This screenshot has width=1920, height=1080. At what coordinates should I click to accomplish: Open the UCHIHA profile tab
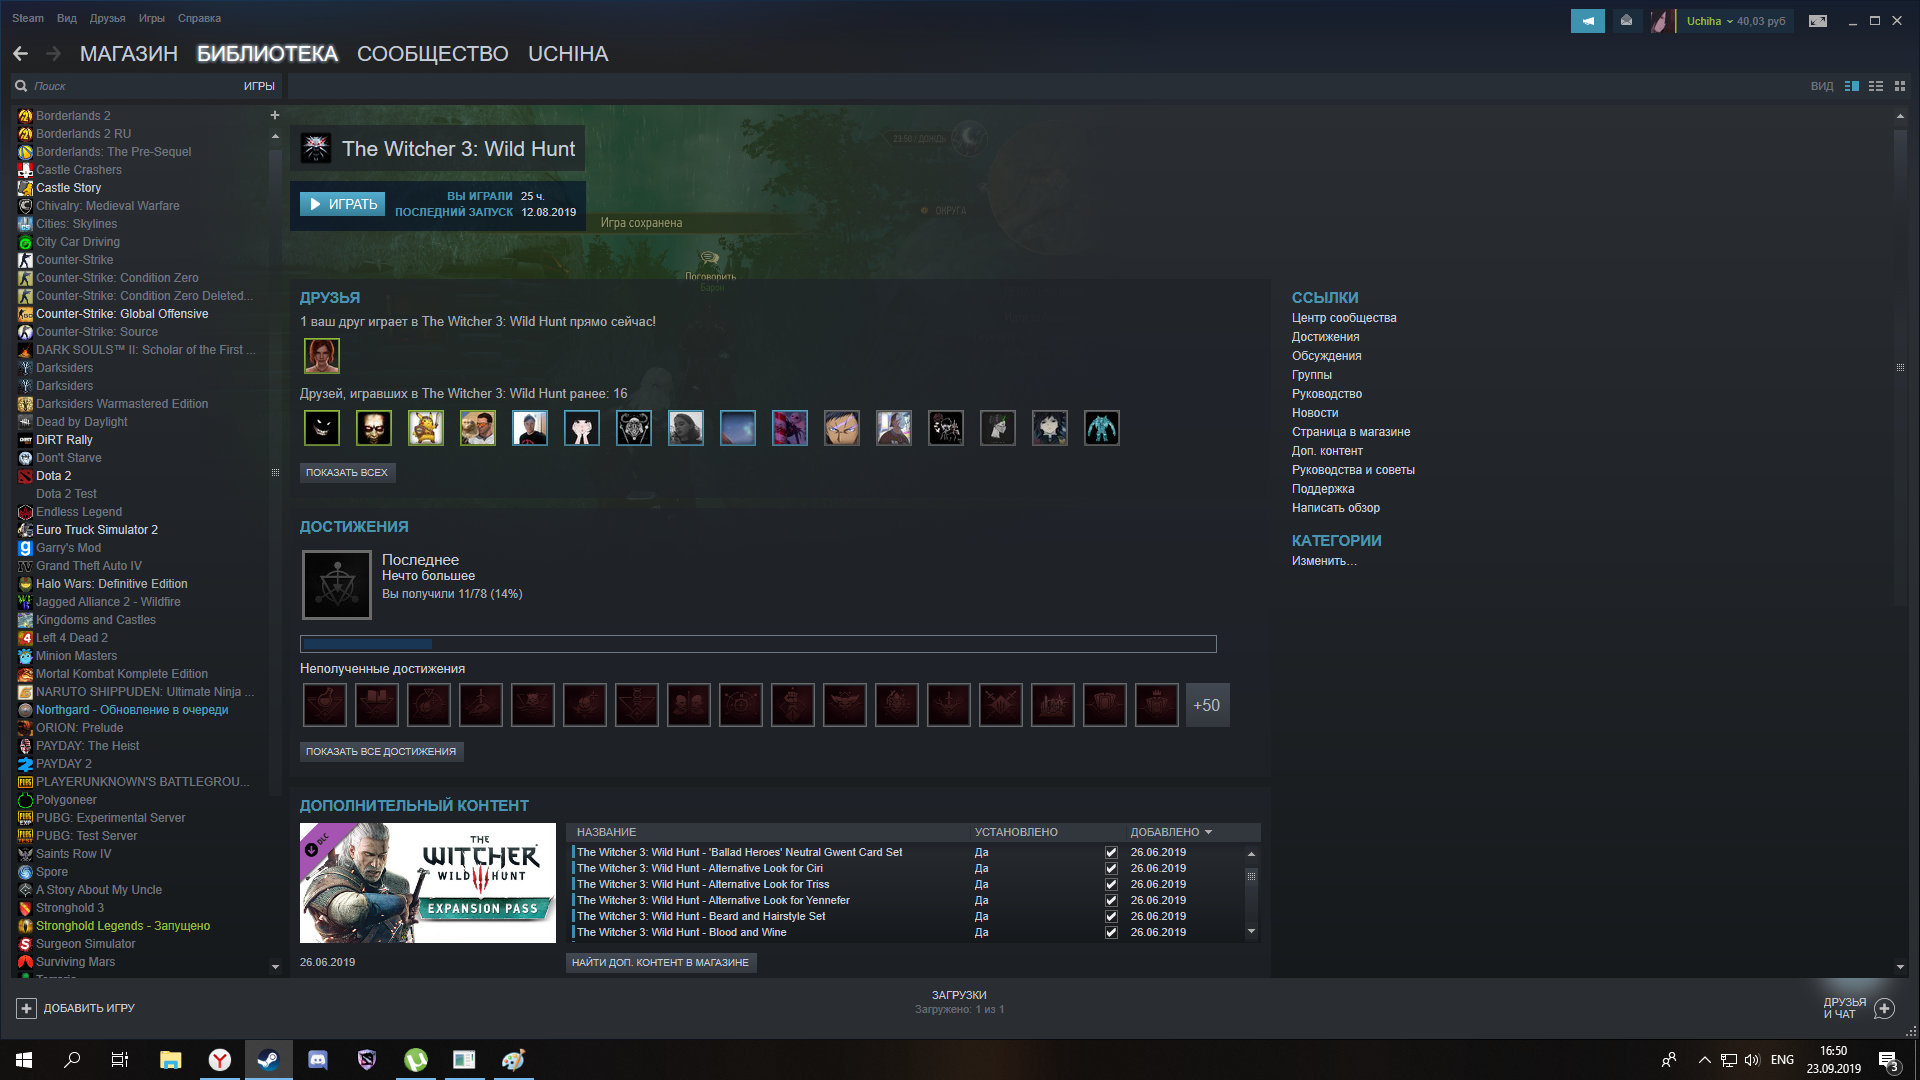tap(568, 54)
